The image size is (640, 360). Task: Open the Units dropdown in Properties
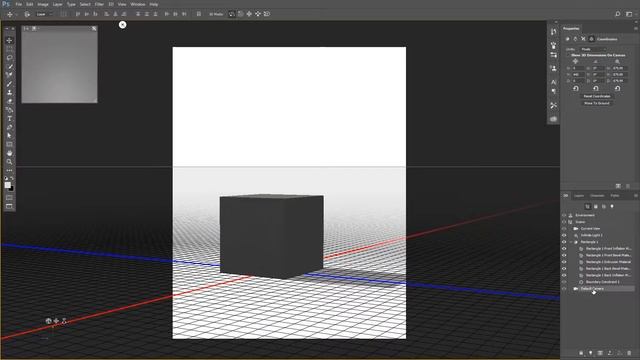tap(594, 49)
